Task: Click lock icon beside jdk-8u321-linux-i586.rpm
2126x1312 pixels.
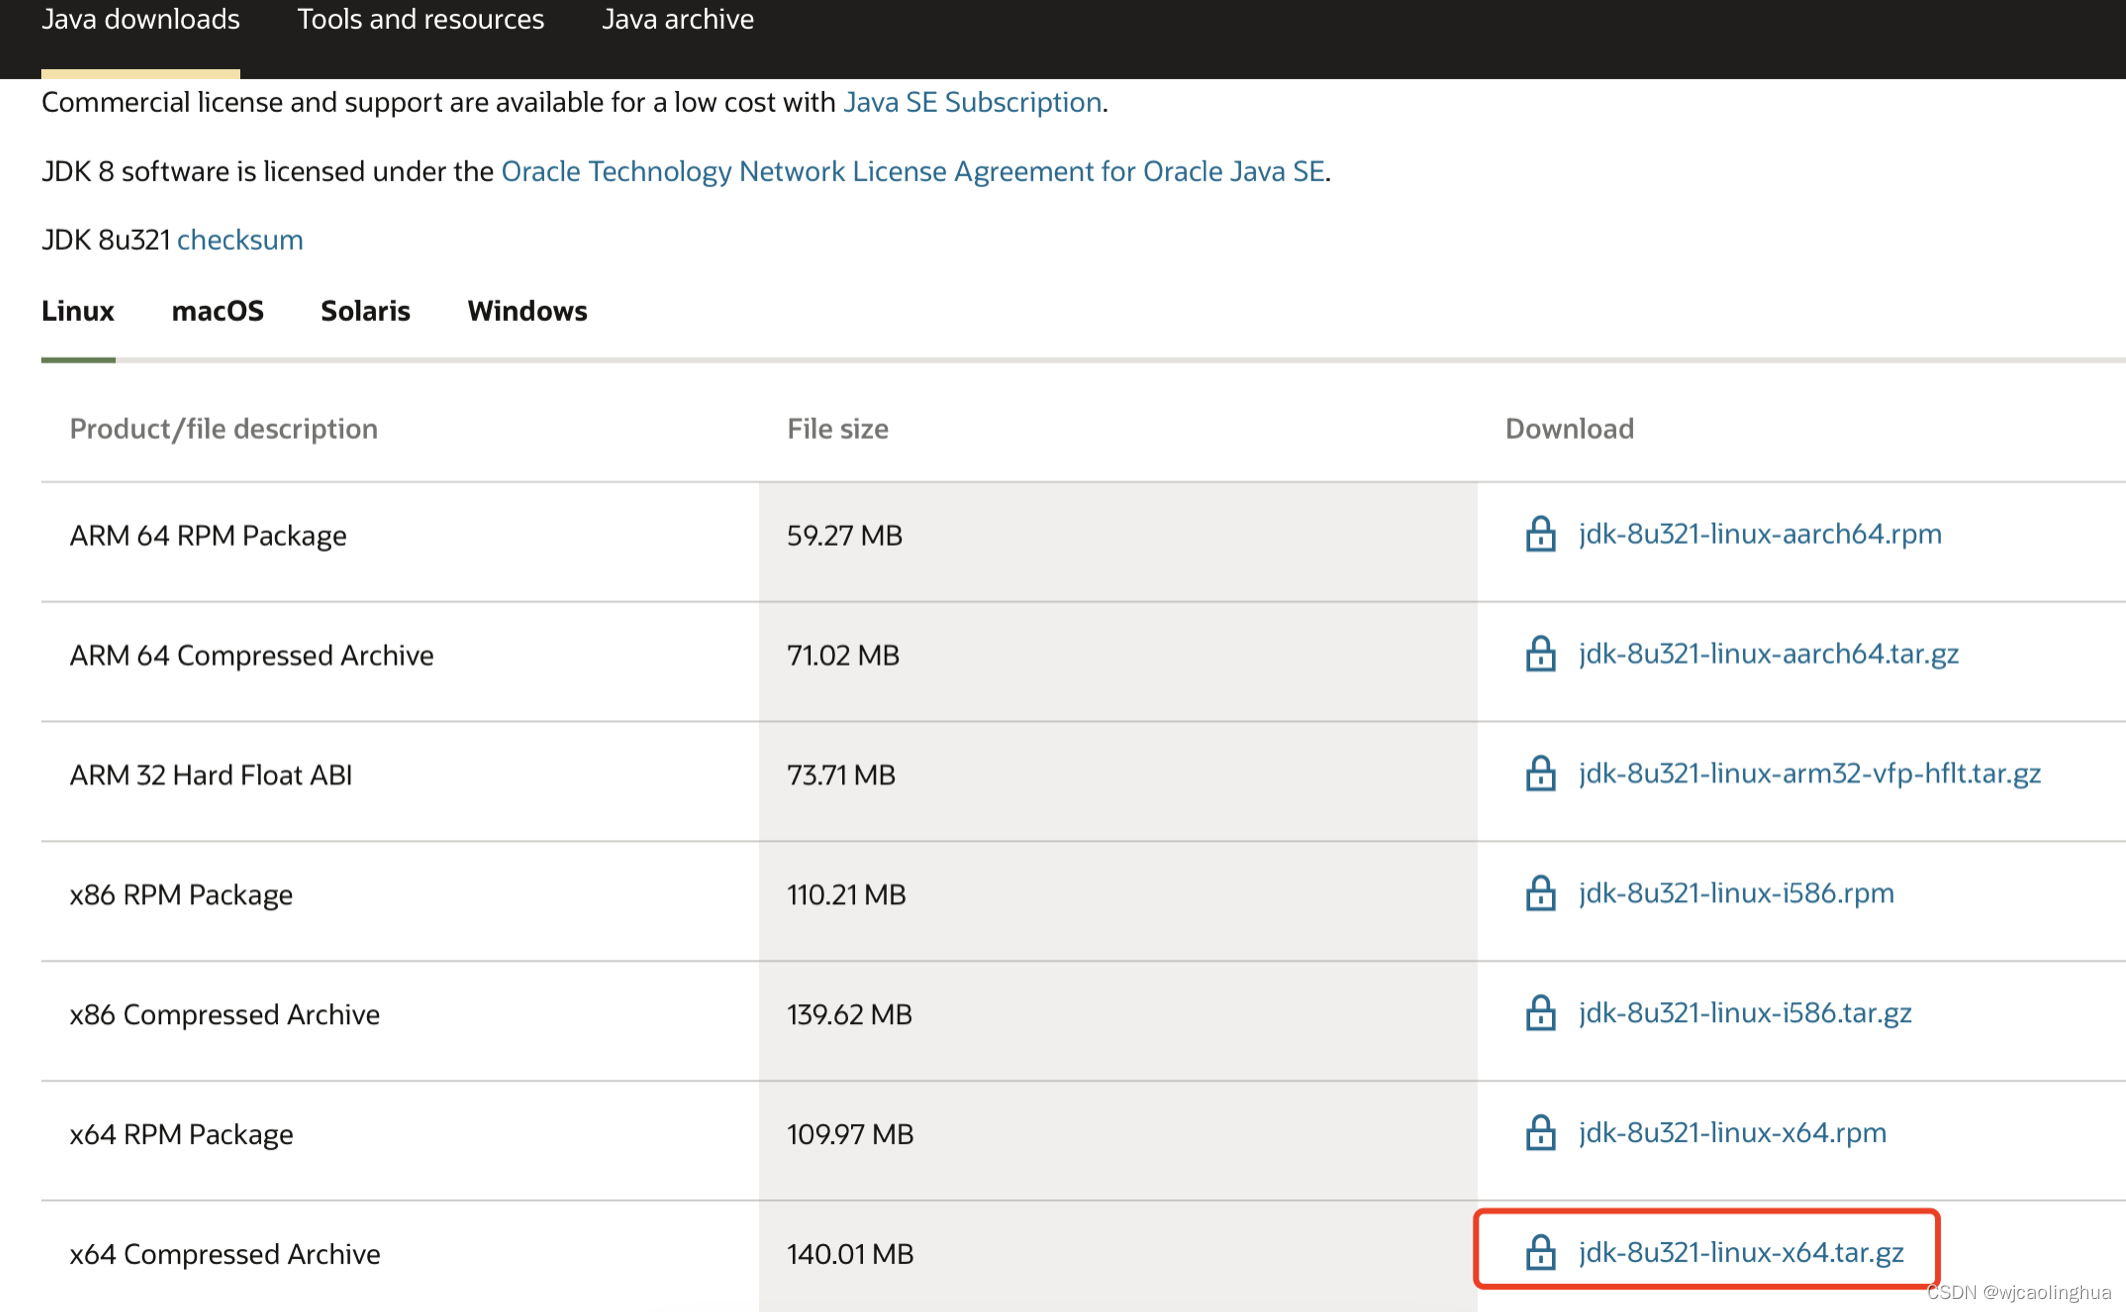Action: point(1540,894)
